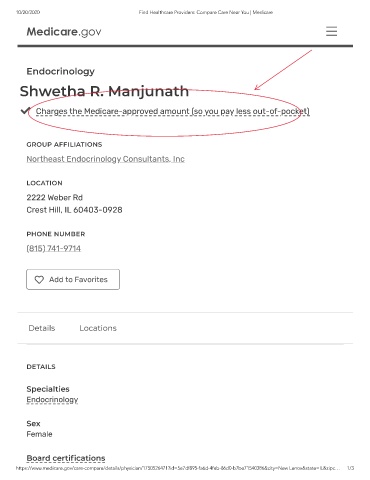Click the page title in the print header
The image size is (370, 480).
click(206, 12)
